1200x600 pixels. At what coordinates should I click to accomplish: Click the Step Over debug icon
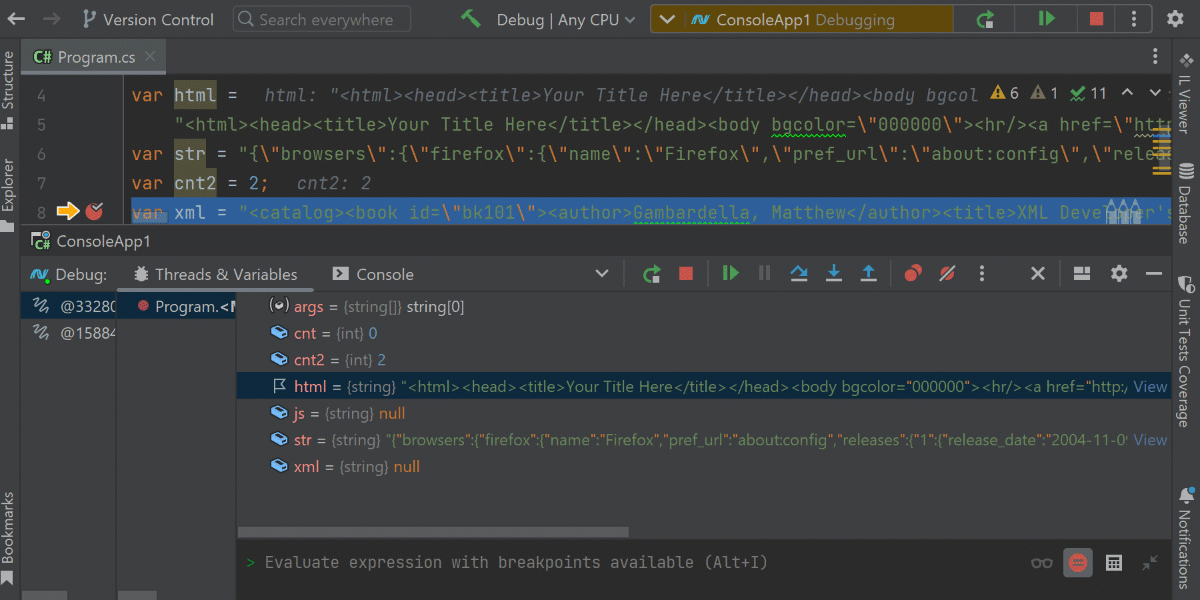[x=798, y=273]
